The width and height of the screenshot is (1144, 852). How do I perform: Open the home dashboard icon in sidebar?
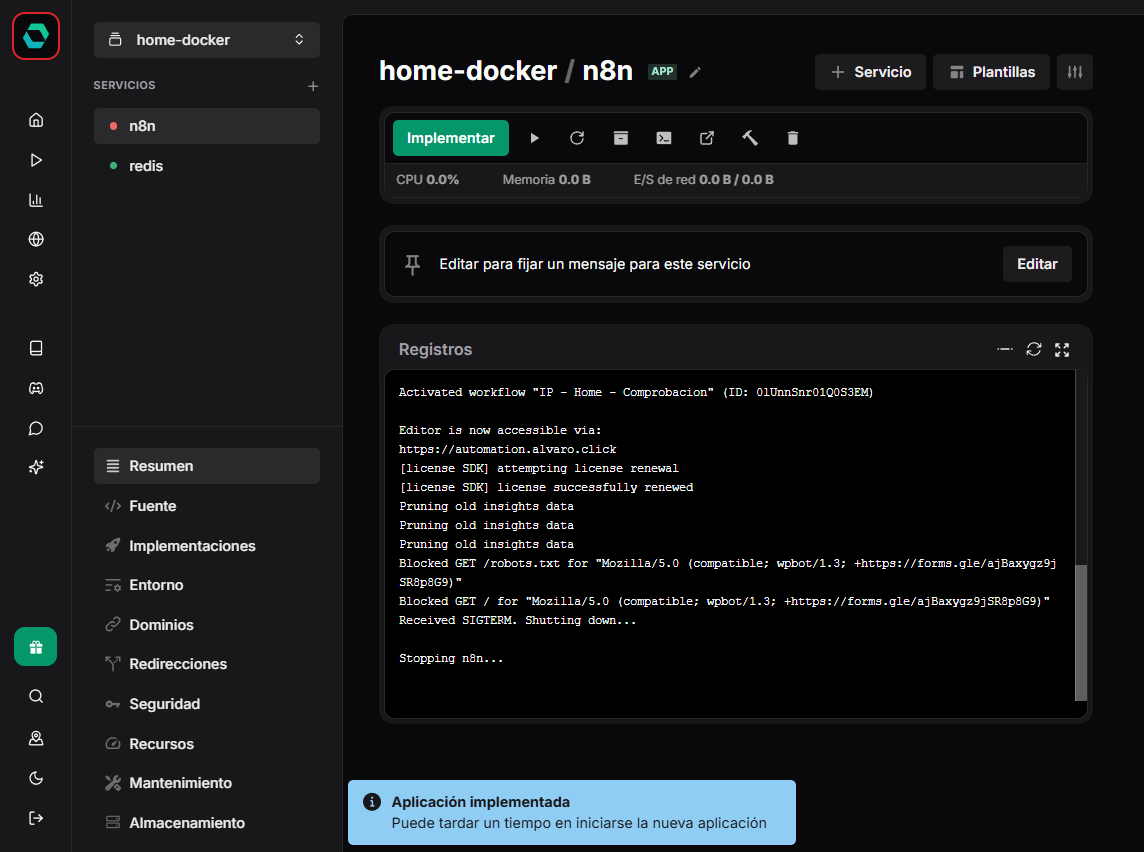[x=36, y=120]
